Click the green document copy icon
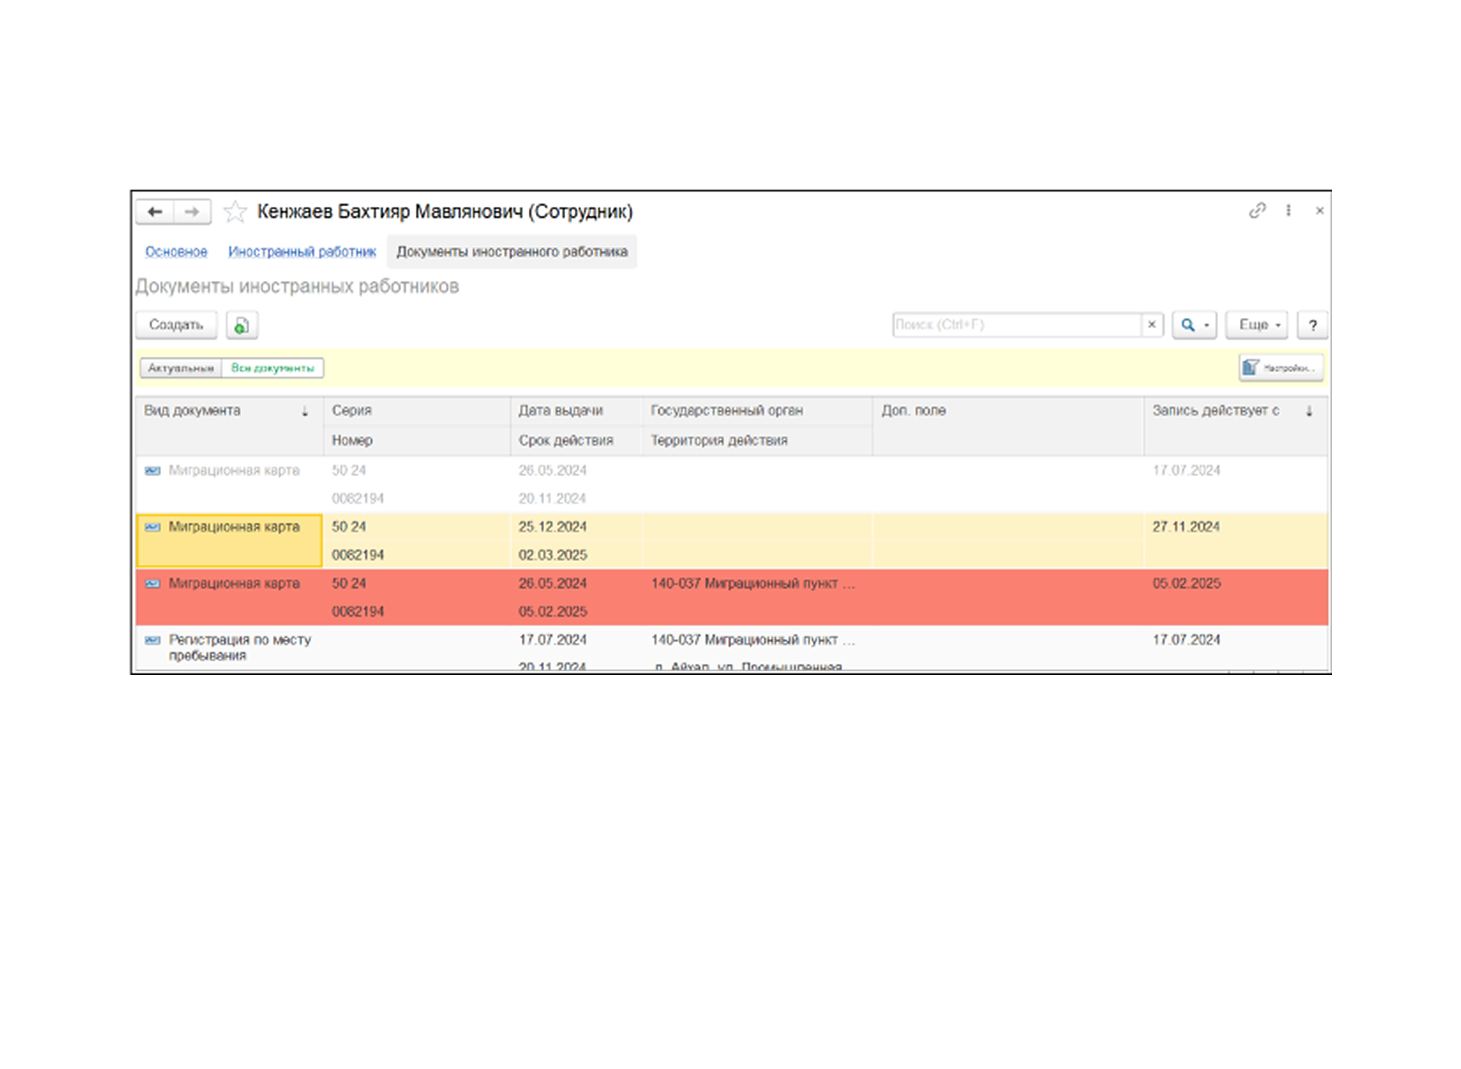 (x=242, y=325)
